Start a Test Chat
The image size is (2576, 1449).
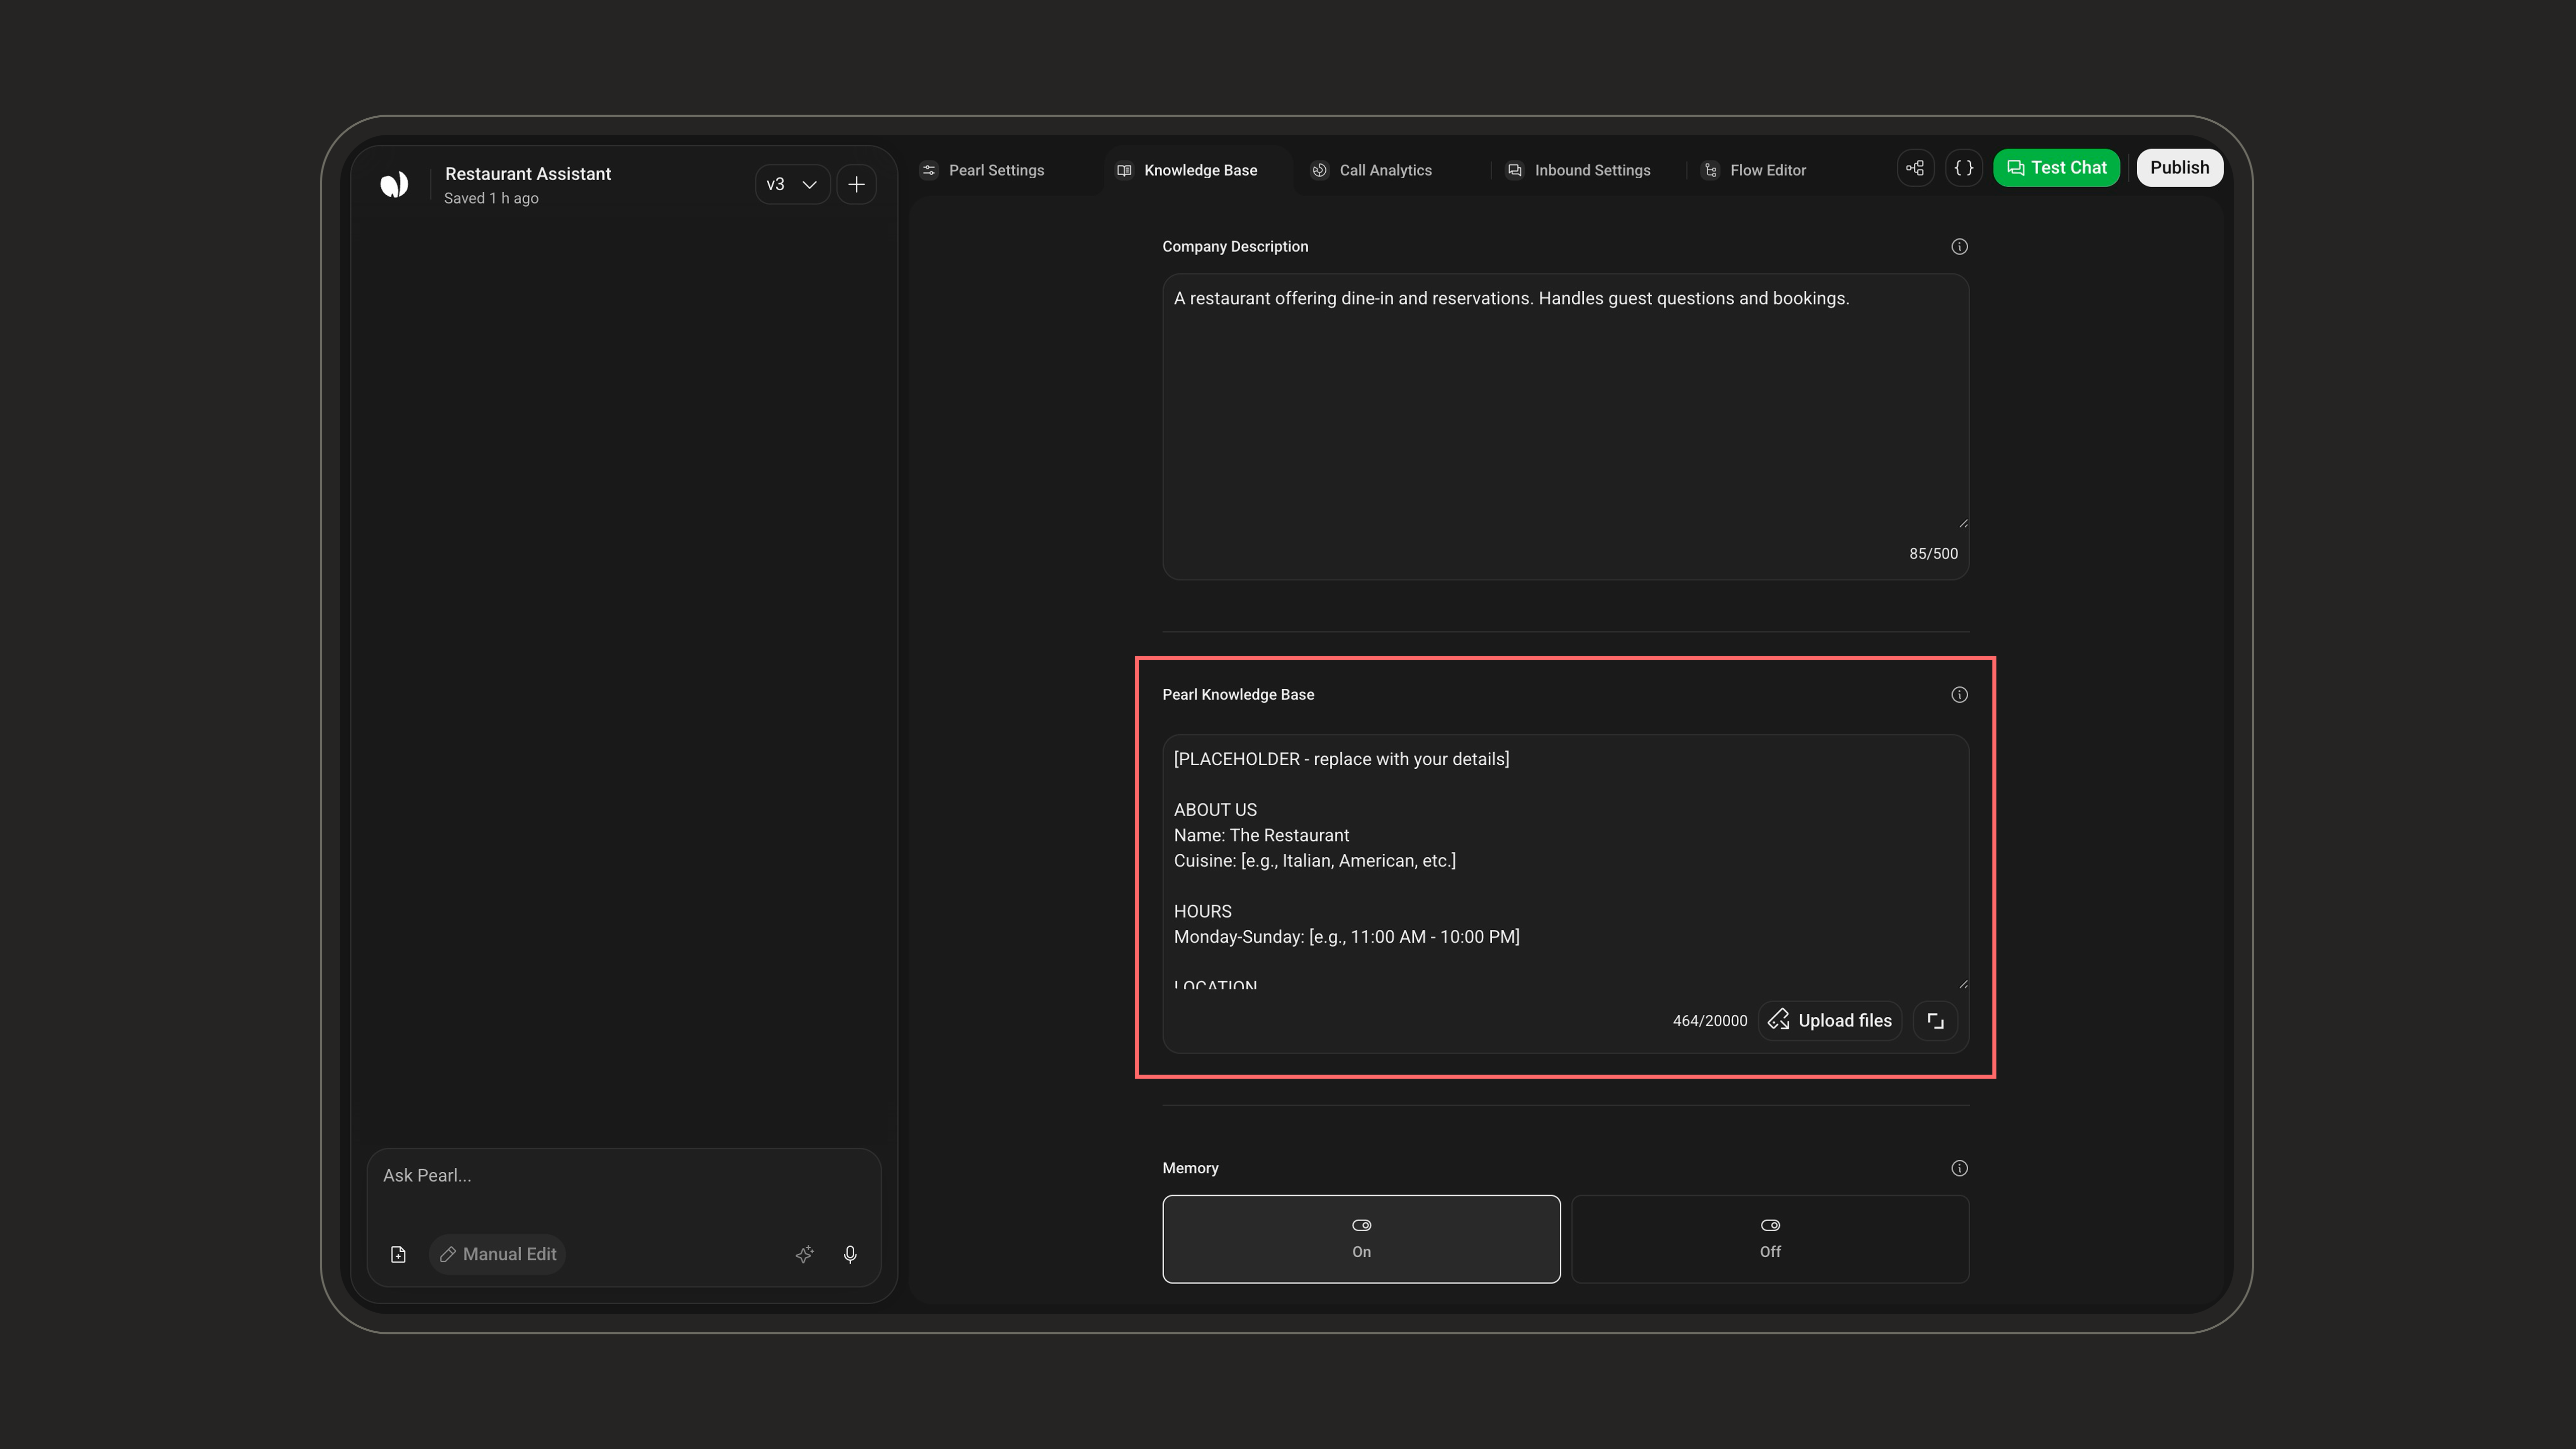click(2056, 168)
